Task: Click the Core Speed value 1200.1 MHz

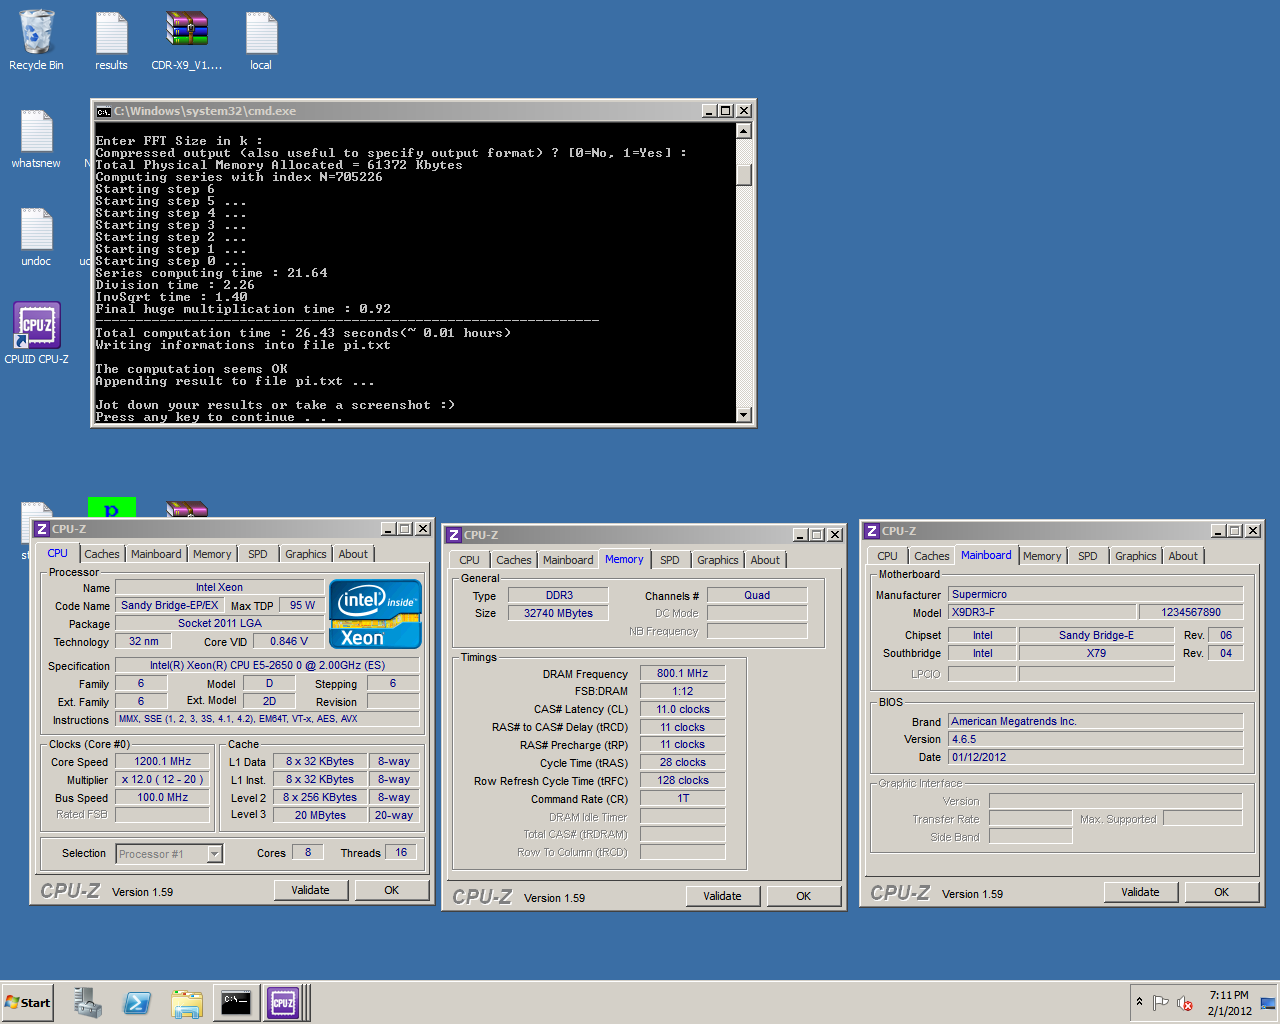Action: pyautogui.click(x=163, y=761)
